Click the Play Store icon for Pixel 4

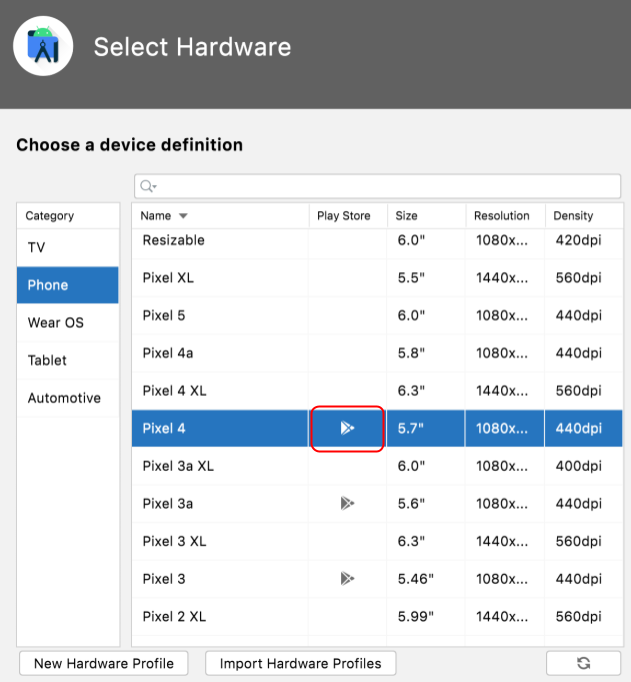coord(347,428)
